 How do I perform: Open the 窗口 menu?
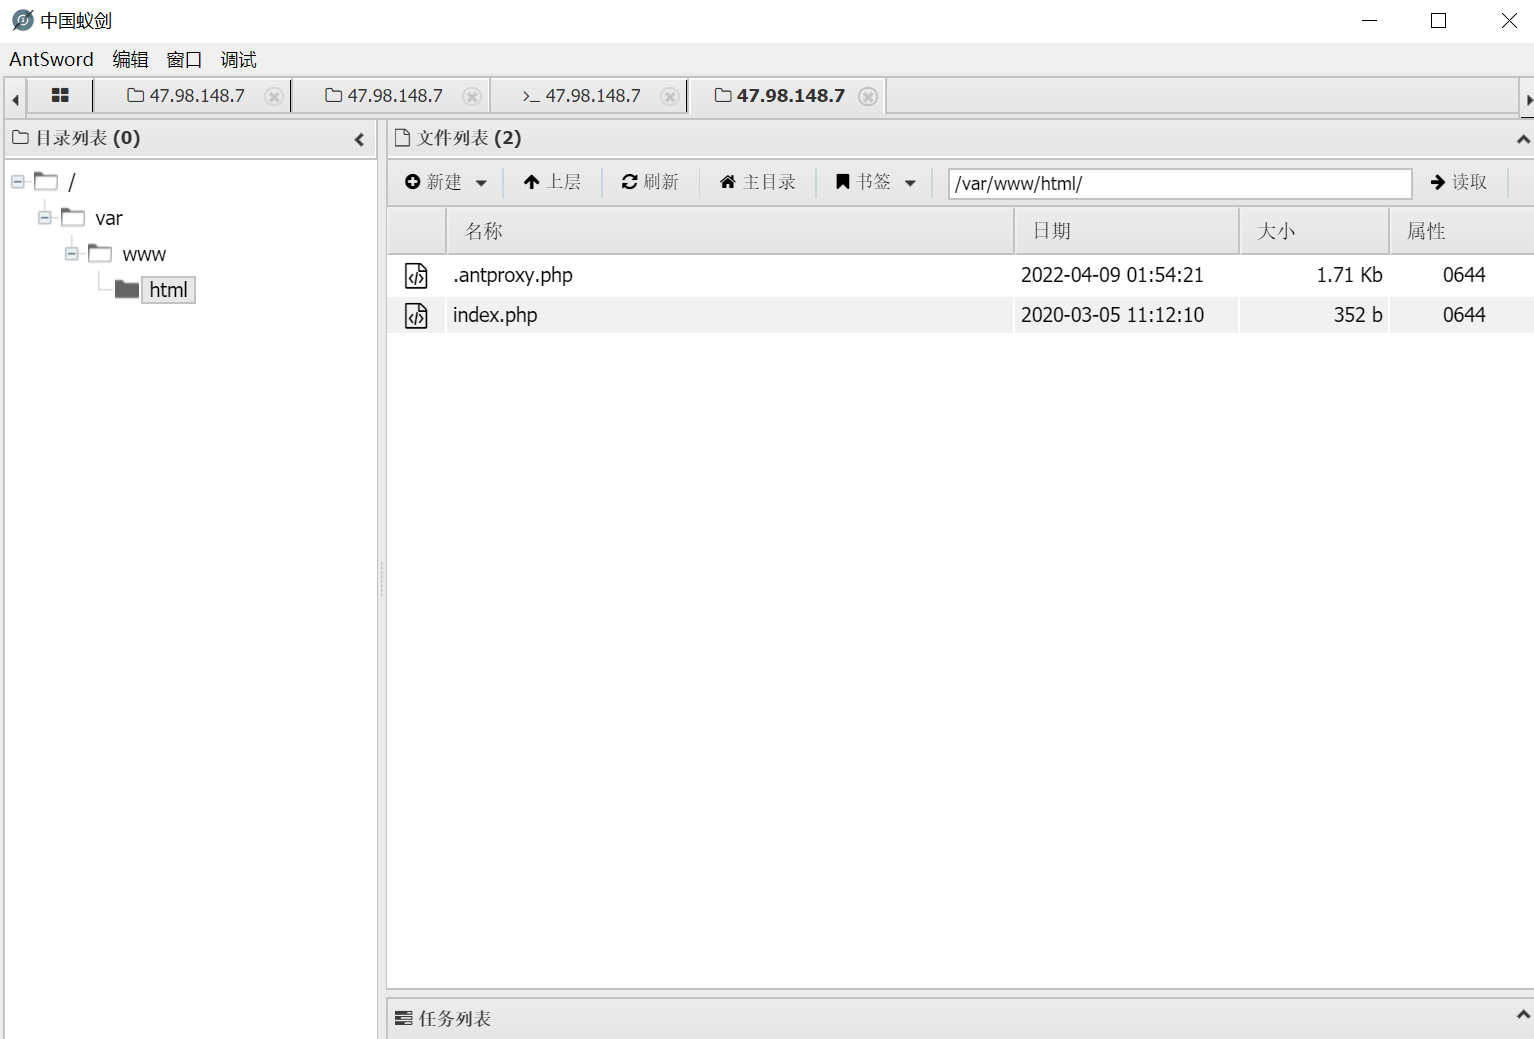tap(183, 59)
